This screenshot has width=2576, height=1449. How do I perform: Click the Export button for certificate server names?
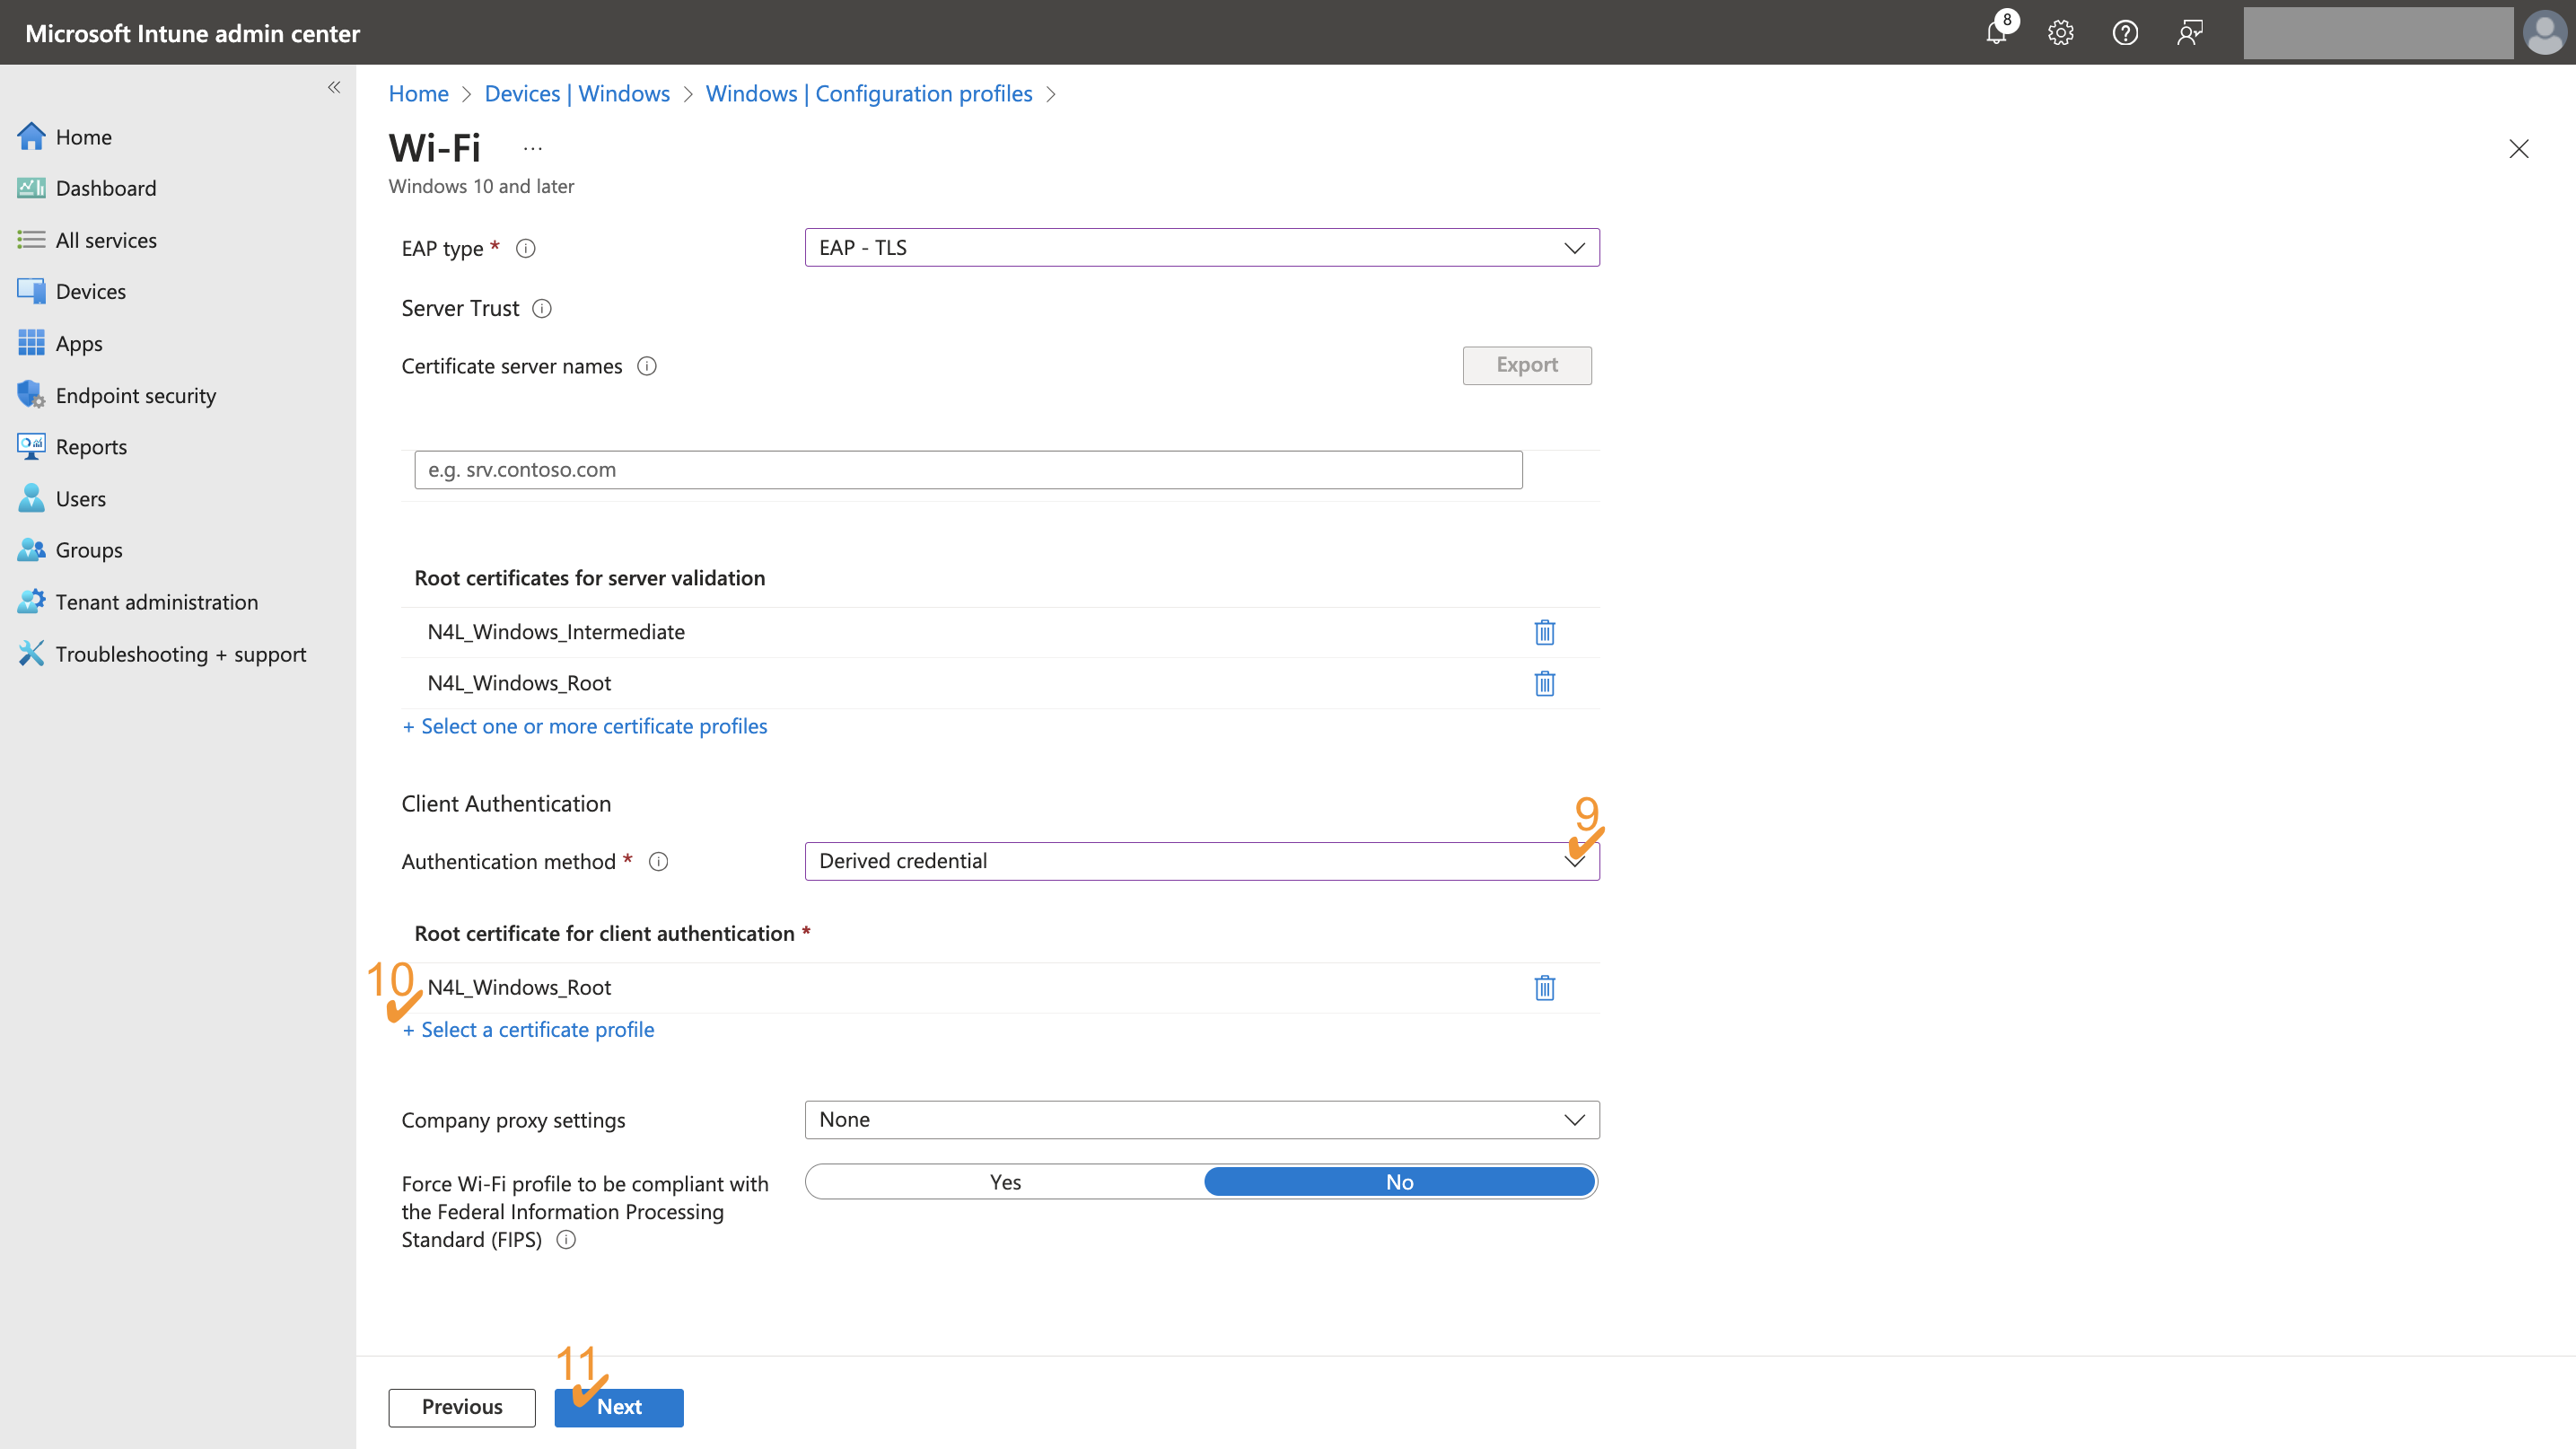(1526, 365)
